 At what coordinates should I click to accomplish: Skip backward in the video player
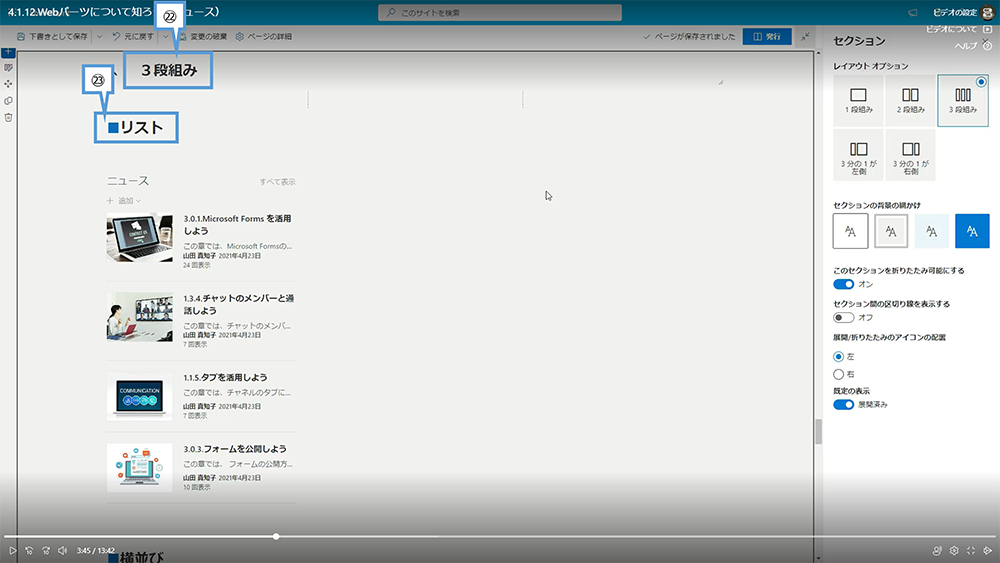tap(29, 550)
